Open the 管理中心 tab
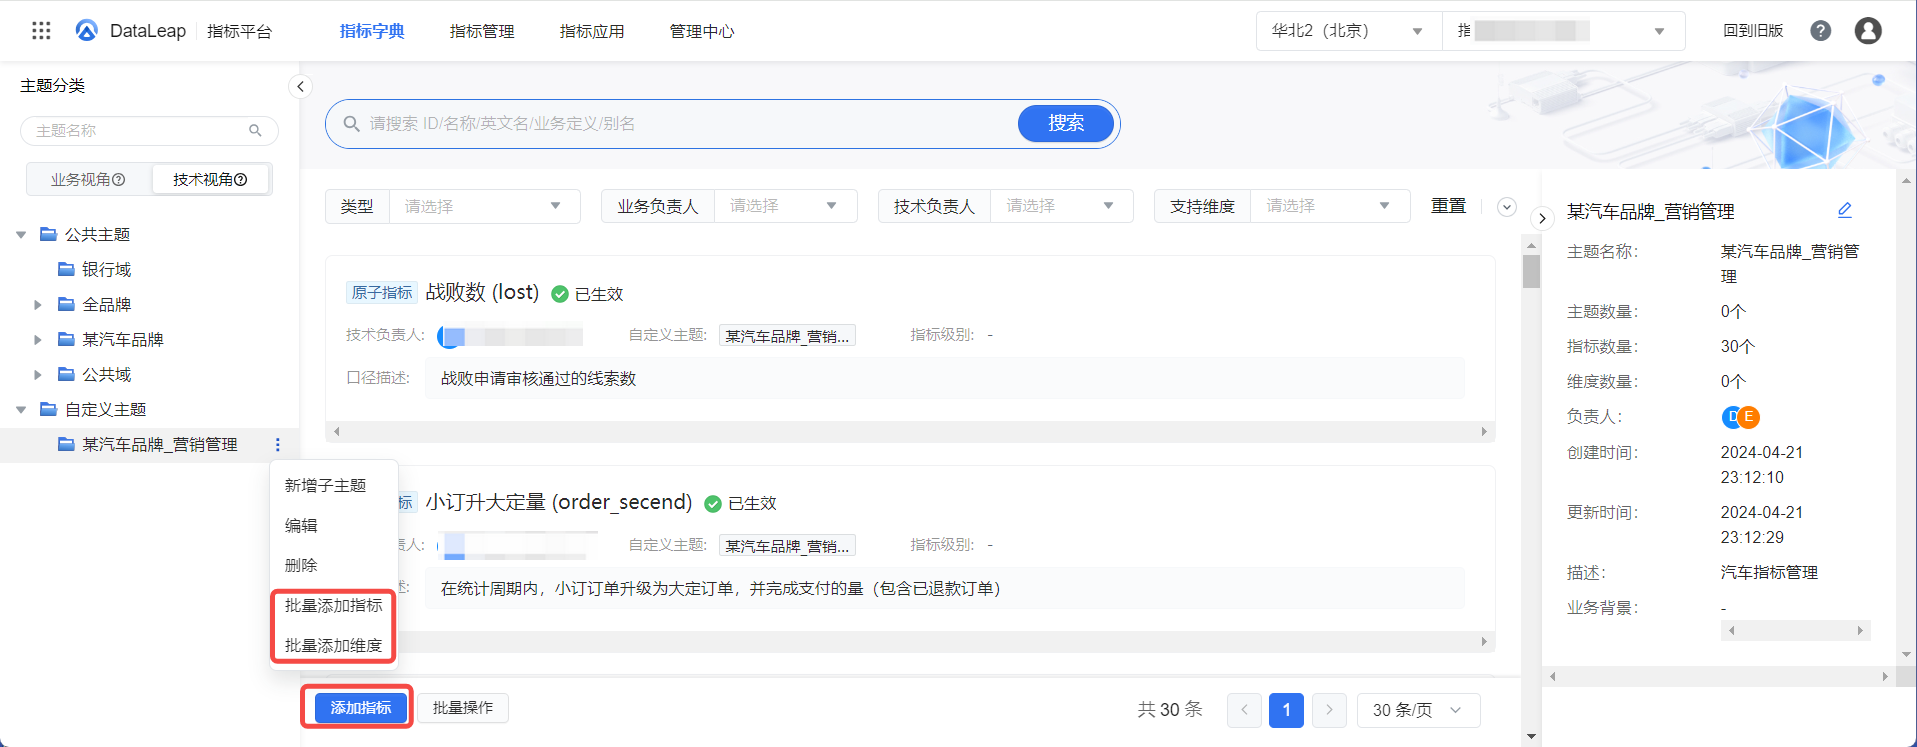 click(x=702, y=31)
